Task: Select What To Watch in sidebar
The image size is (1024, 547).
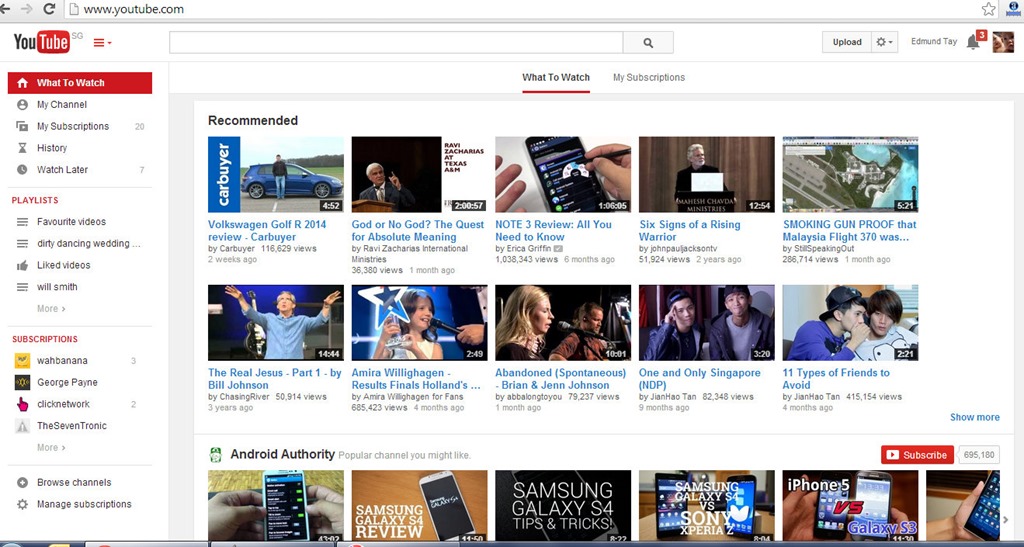Action: tap(80, 83)
